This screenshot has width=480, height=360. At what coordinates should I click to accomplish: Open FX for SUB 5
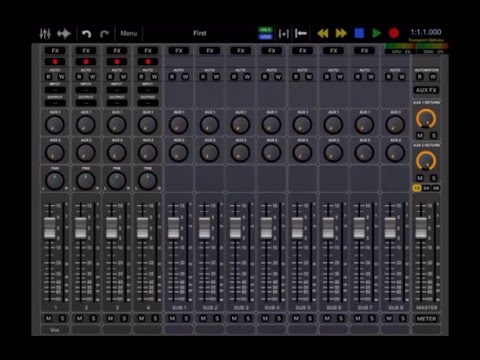[x=303, y=51]
